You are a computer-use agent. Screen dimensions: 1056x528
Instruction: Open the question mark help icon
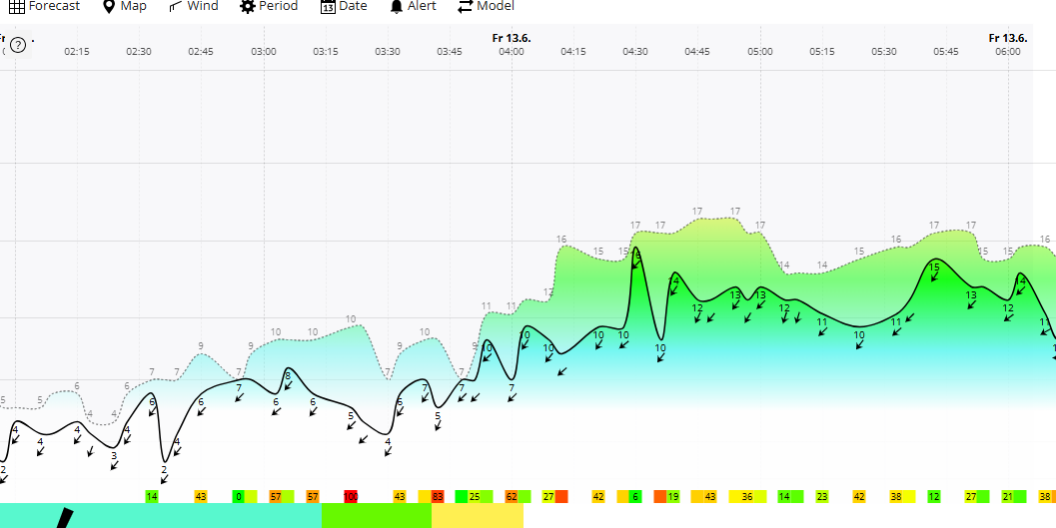(18, 45)
